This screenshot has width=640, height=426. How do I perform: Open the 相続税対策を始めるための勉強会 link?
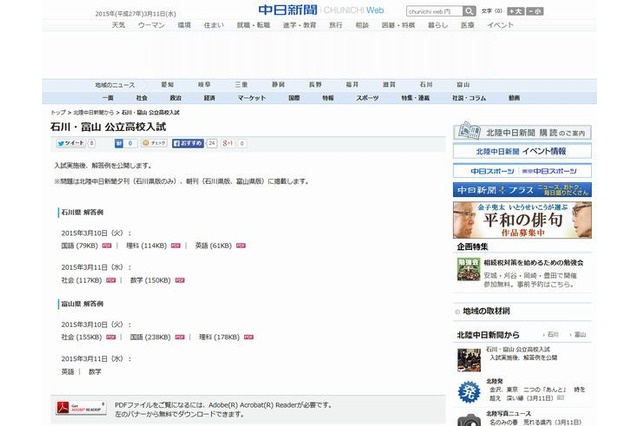coord(533,262)
